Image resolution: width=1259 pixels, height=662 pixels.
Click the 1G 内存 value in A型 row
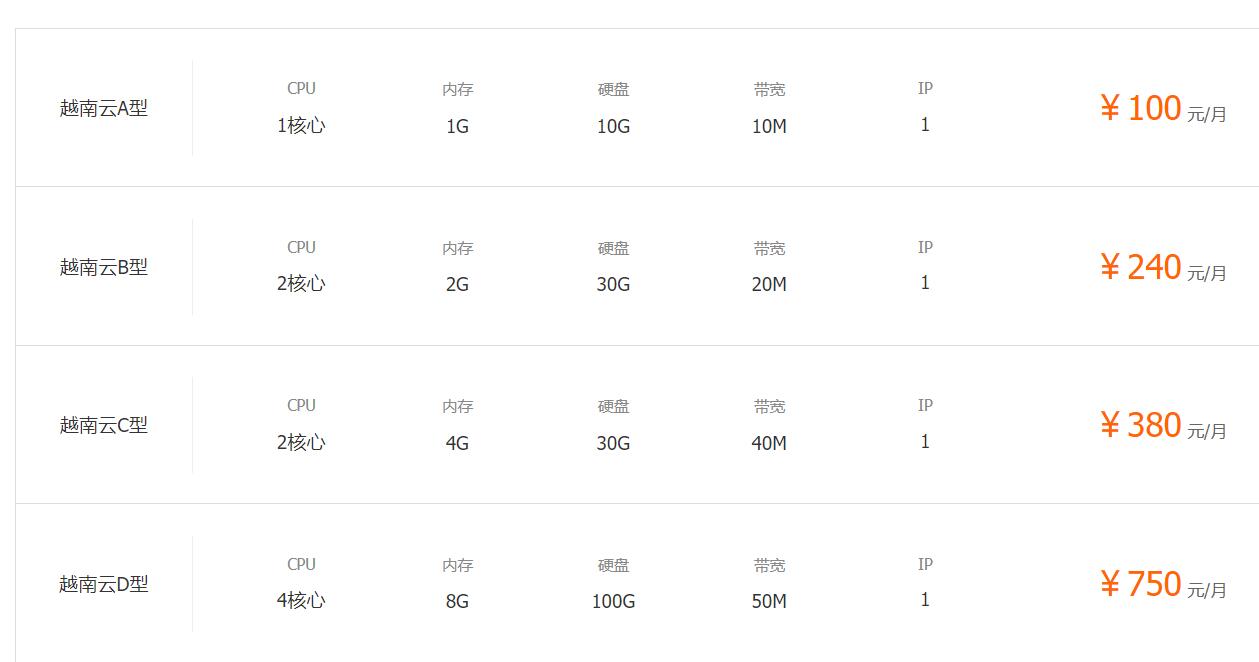point(457,127)
